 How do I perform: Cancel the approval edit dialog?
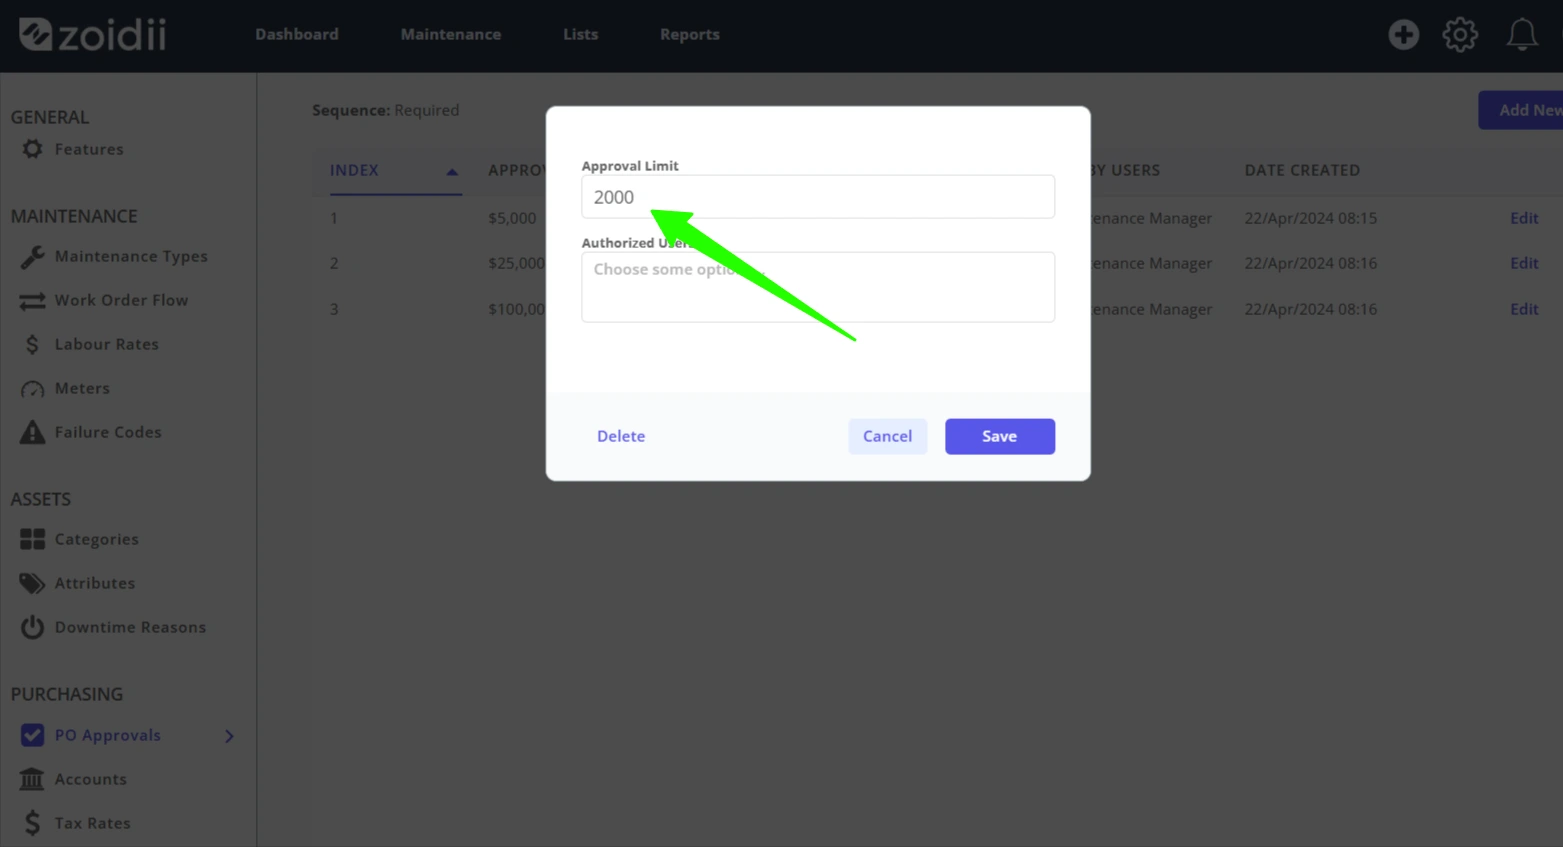[887, 436]
